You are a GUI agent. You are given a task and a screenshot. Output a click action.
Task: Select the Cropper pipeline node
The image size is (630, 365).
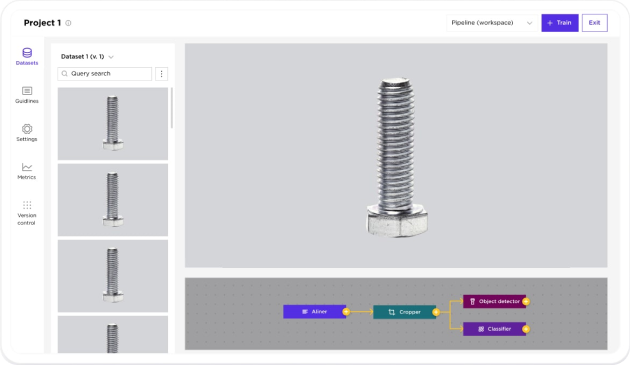(404, 312)
